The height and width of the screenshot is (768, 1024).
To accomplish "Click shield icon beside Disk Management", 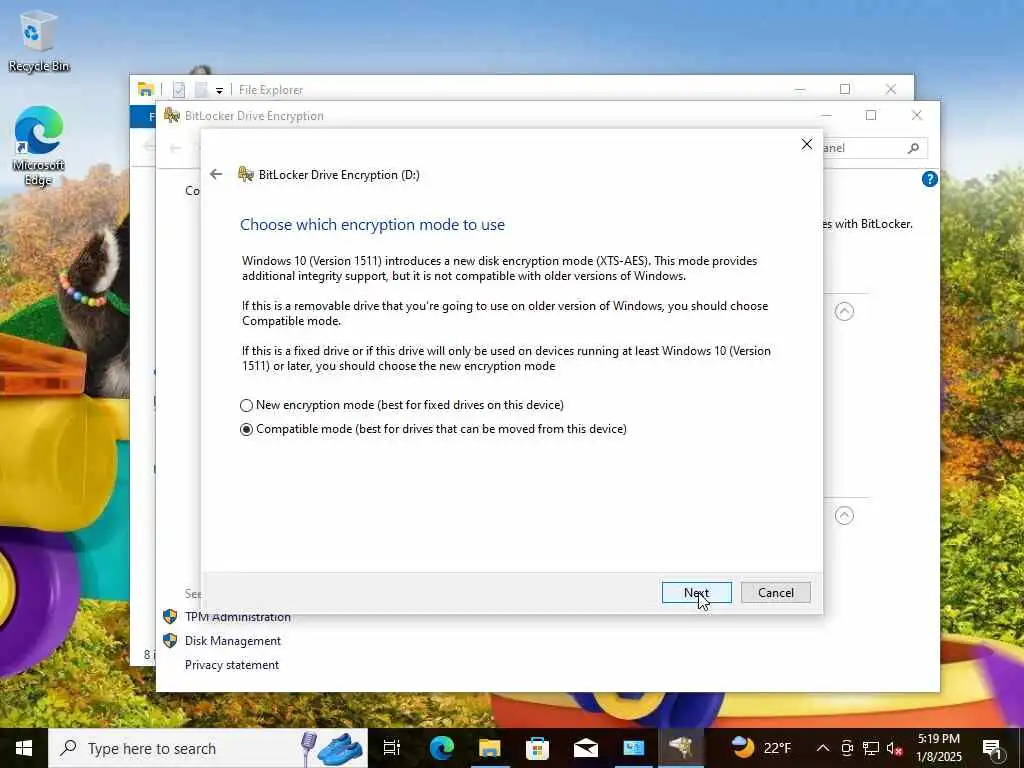I will (x=170, y=641).
